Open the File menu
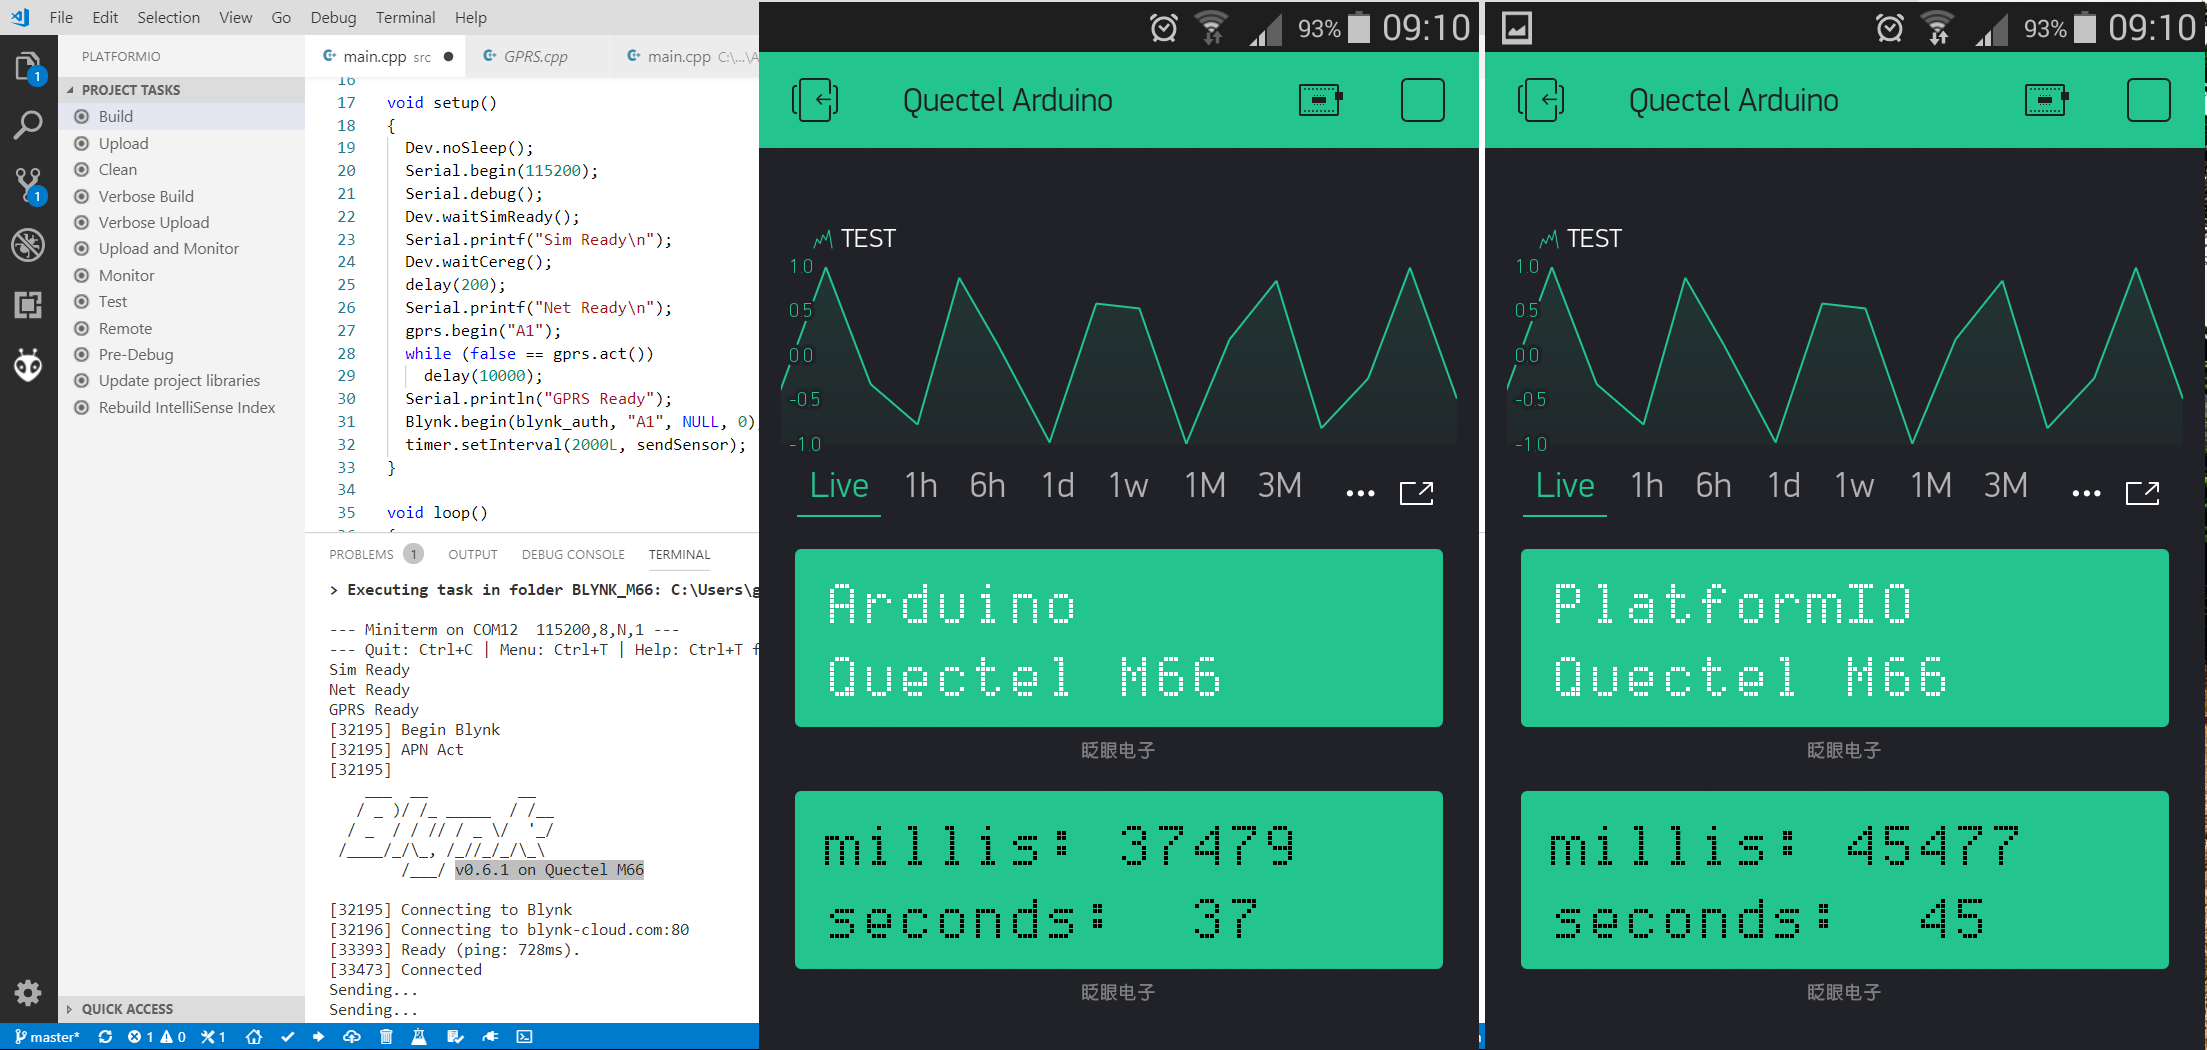2207x1050 pixels. tap(61, 17)
